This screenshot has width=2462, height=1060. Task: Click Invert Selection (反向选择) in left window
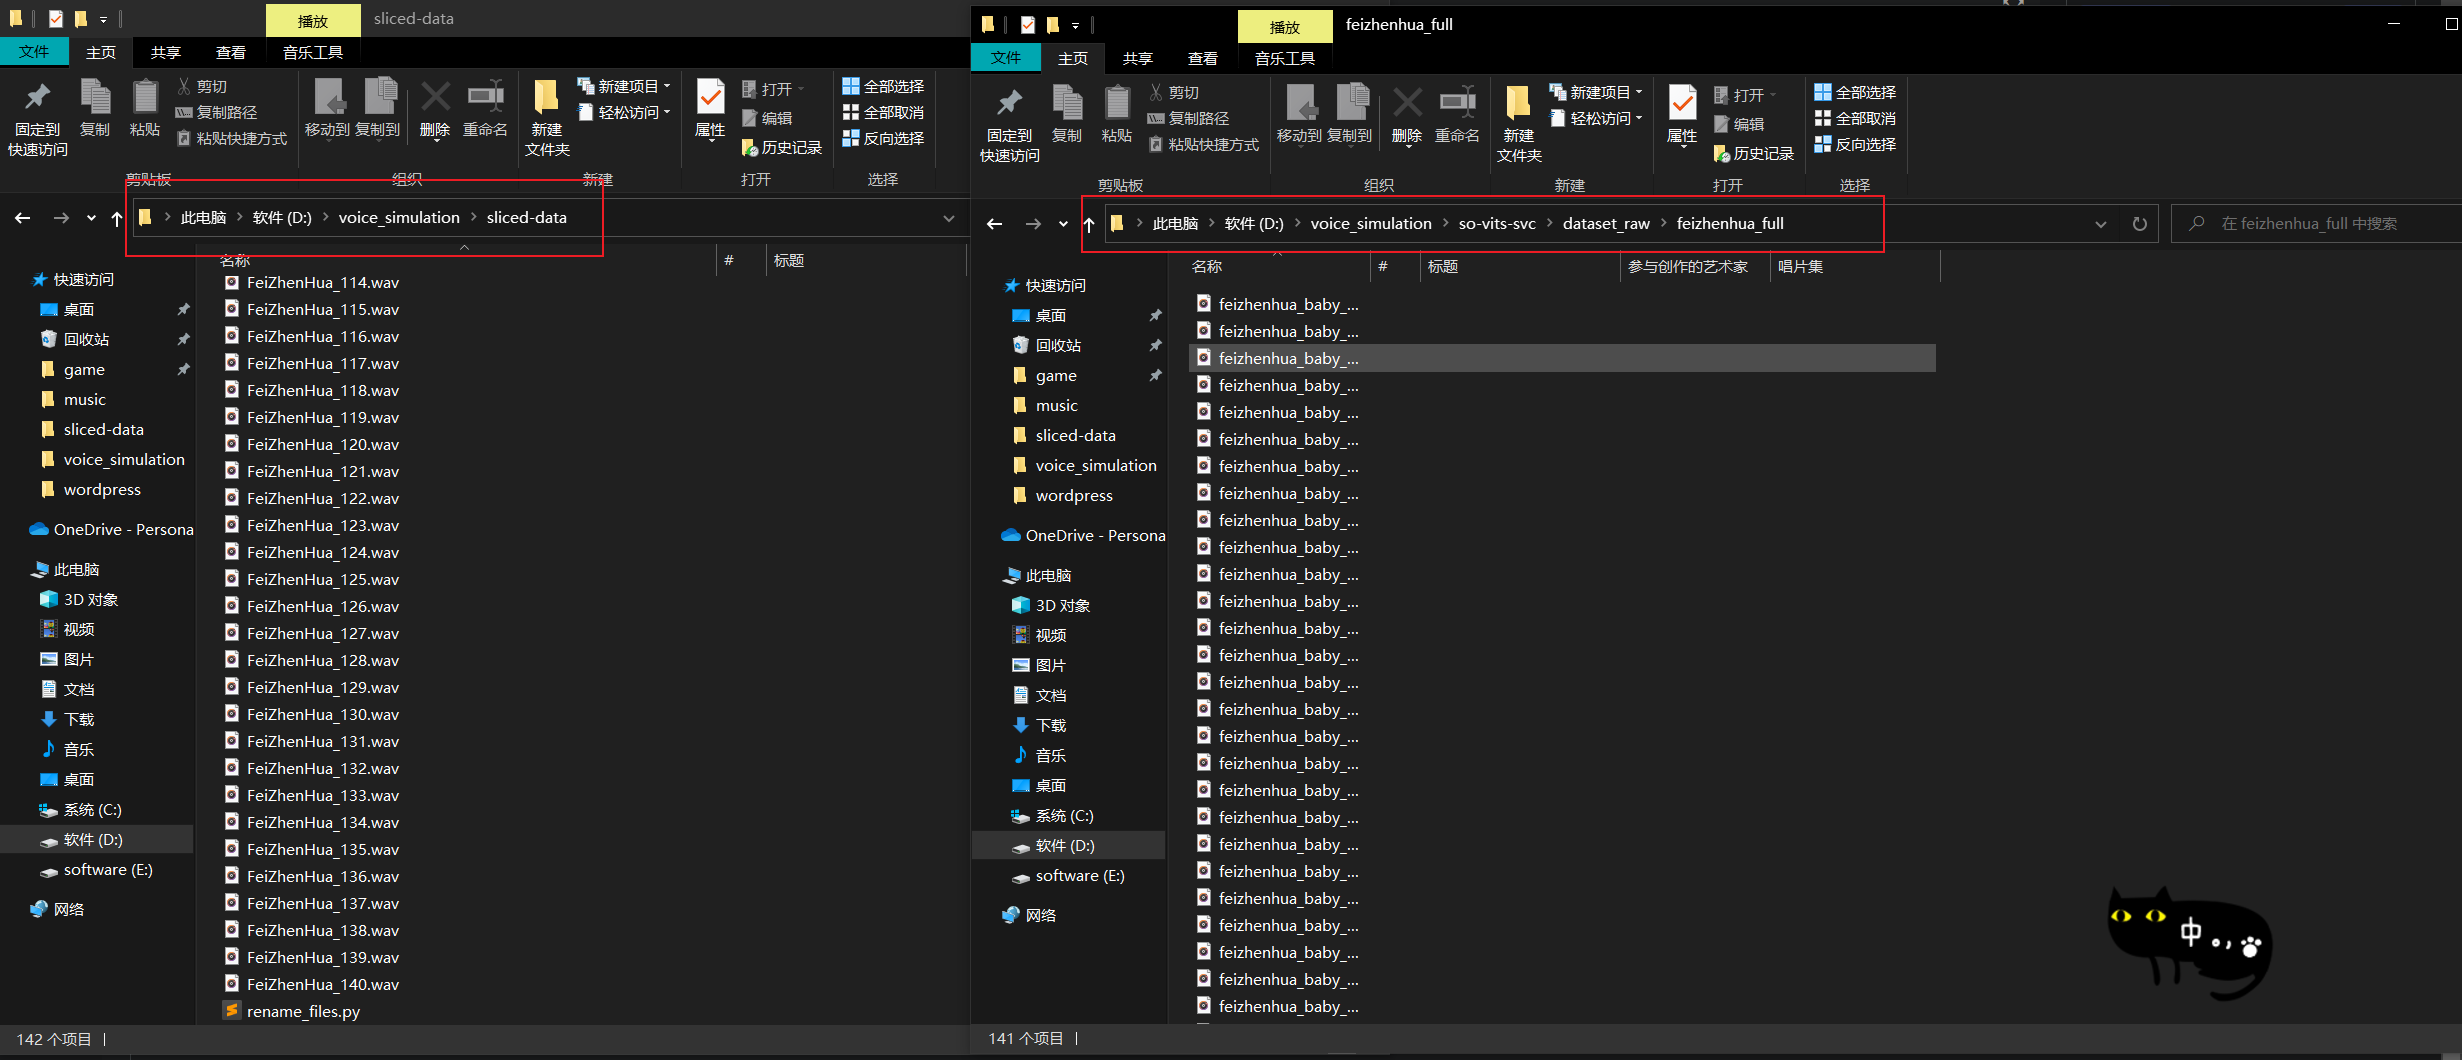[883, 138]
